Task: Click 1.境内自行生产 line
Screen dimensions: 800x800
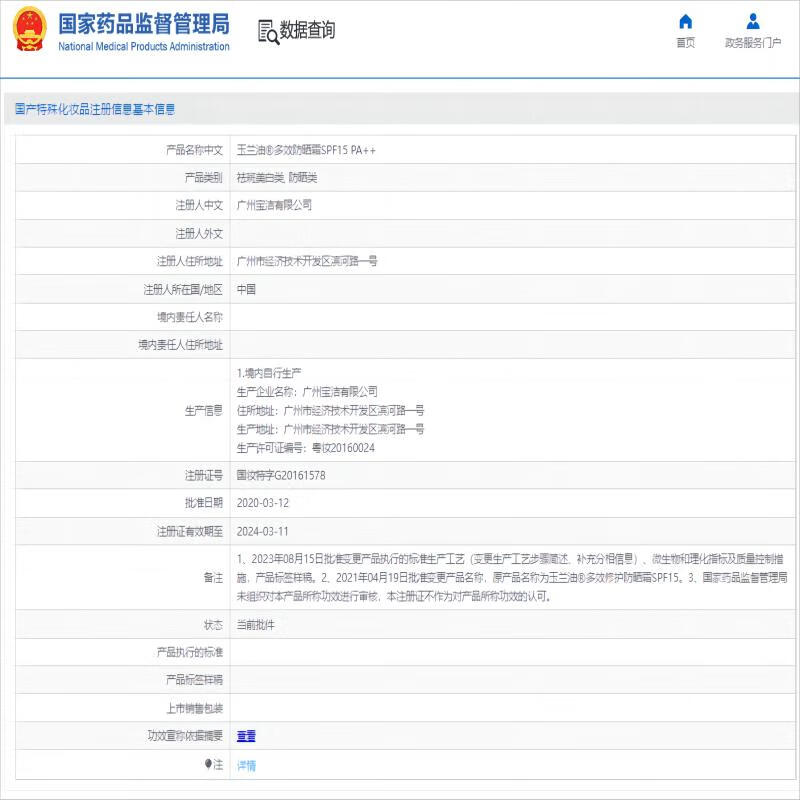Action: (x=269, y=373)
